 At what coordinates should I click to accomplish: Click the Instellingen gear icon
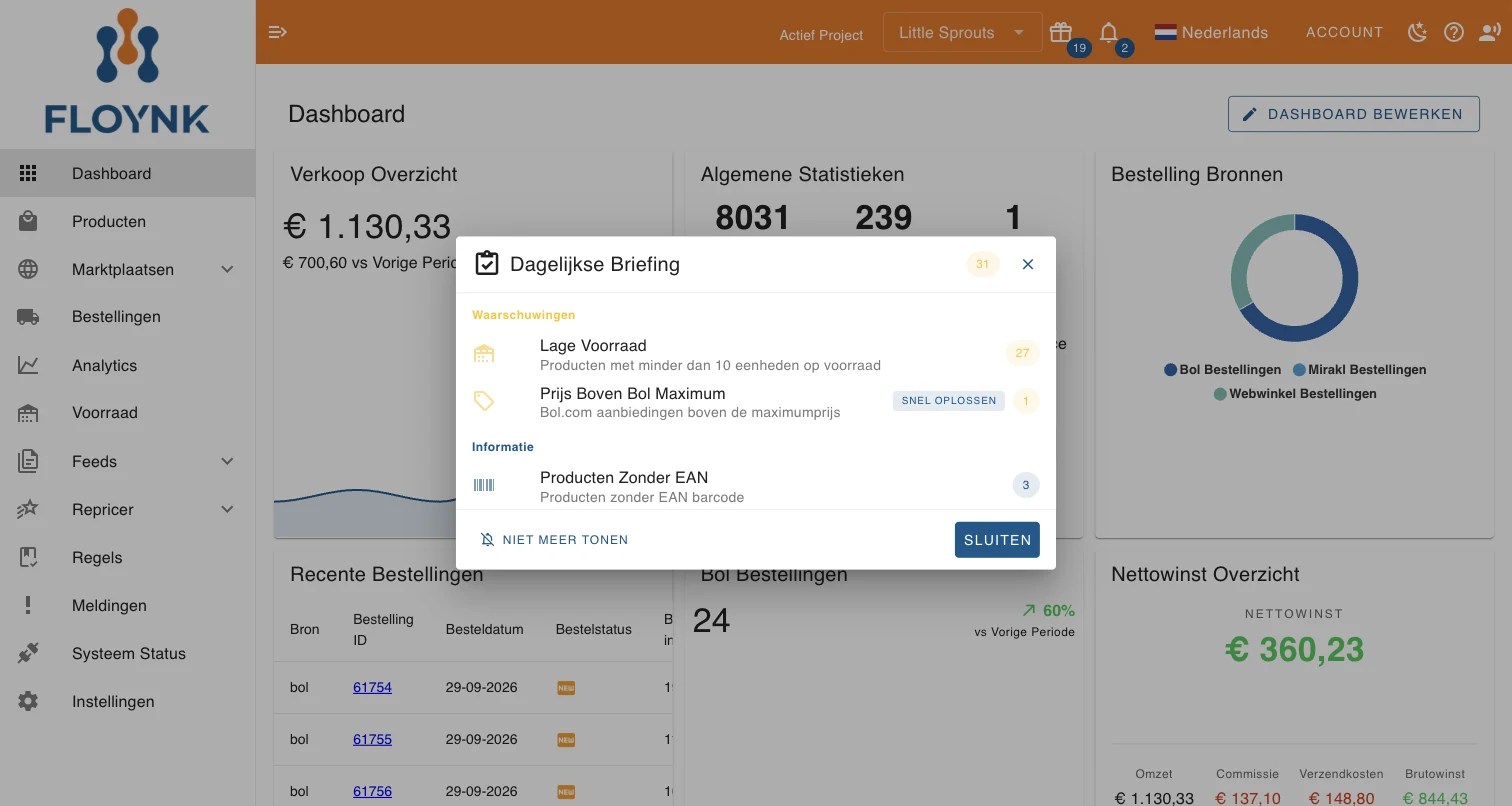point(28,701)
